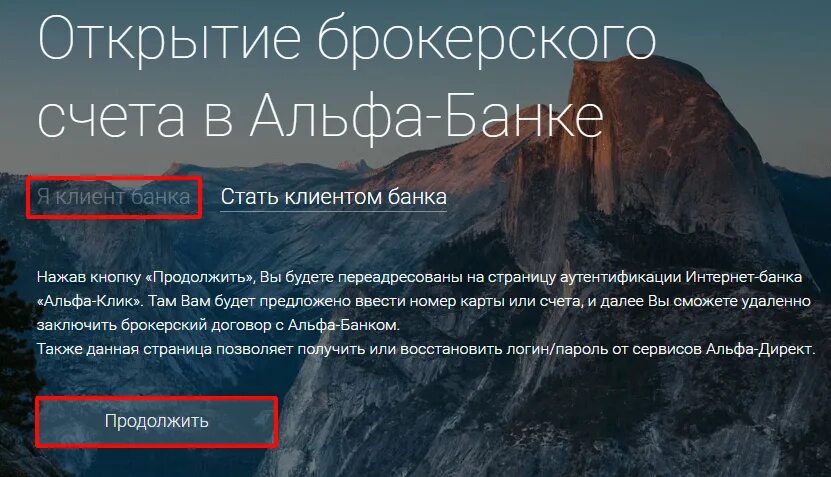The width and height of the screenshot is (831, 477).
Task: Click the line «заключить брокерский договор с Альфа-Банком»
Action: click(x=218, y=325)
